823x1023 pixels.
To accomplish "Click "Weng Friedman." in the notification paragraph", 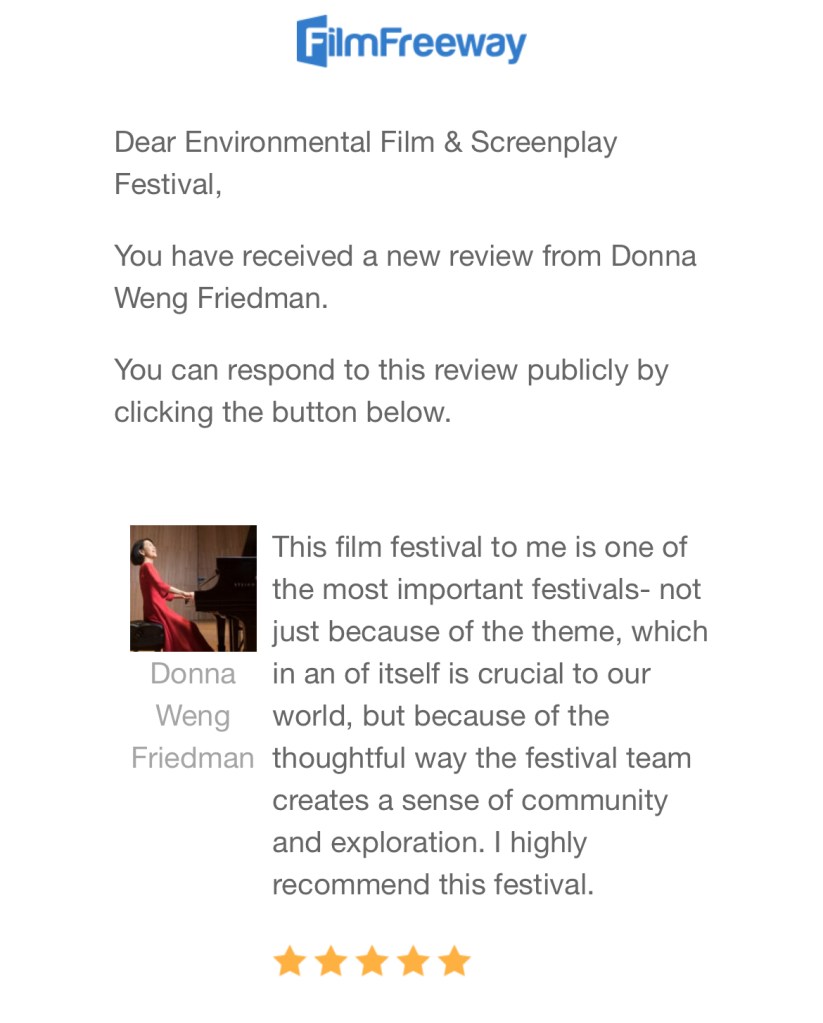I will point(221,298).
